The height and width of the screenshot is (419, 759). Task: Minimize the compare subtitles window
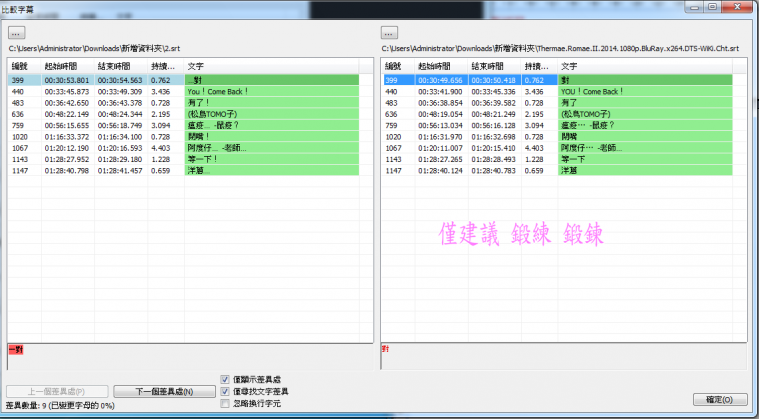click(x=695, y=7)
